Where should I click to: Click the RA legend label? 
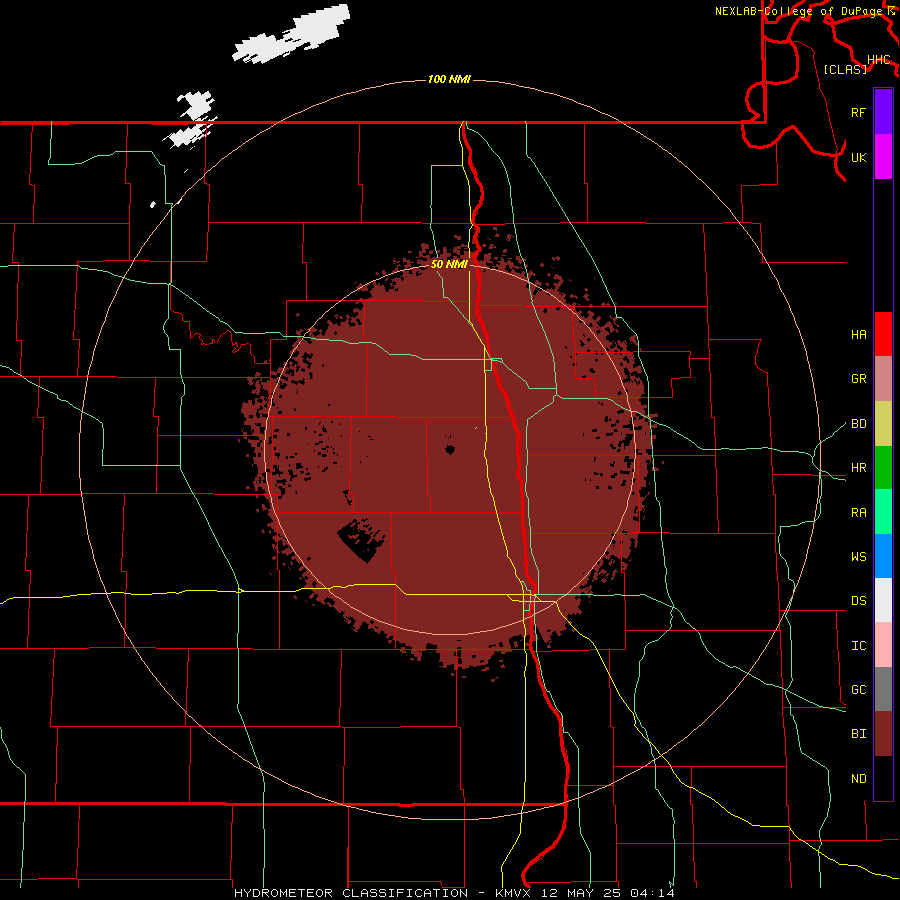point(858,513)
